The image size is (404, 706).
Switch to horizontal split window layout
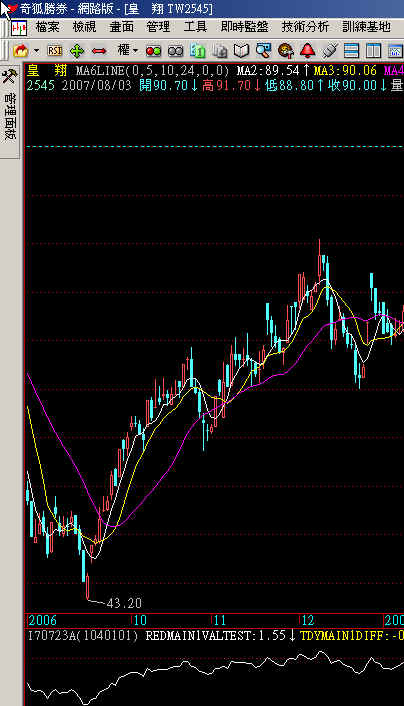(351, 51)
